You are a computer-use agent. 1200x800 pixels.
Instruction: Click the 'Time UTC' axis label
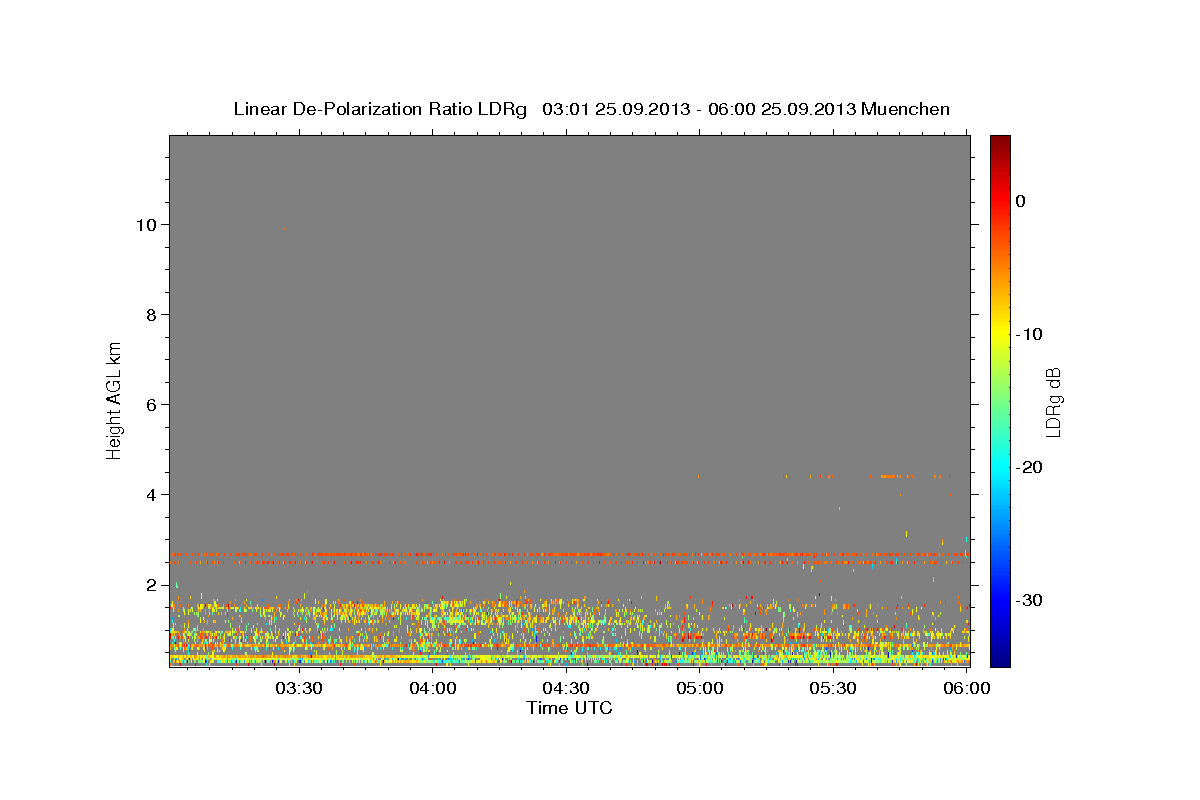[x=569, y=708]
